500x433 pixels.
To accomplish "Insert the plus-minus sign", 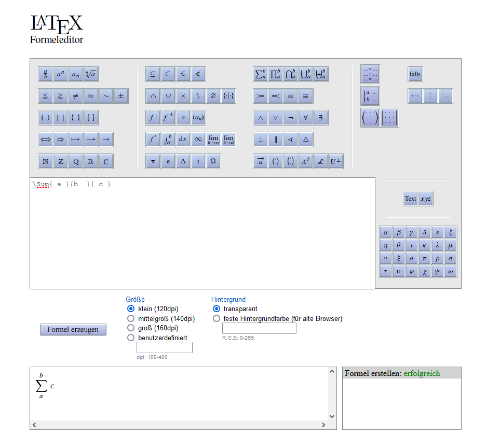I will click(x=121, y=96).
